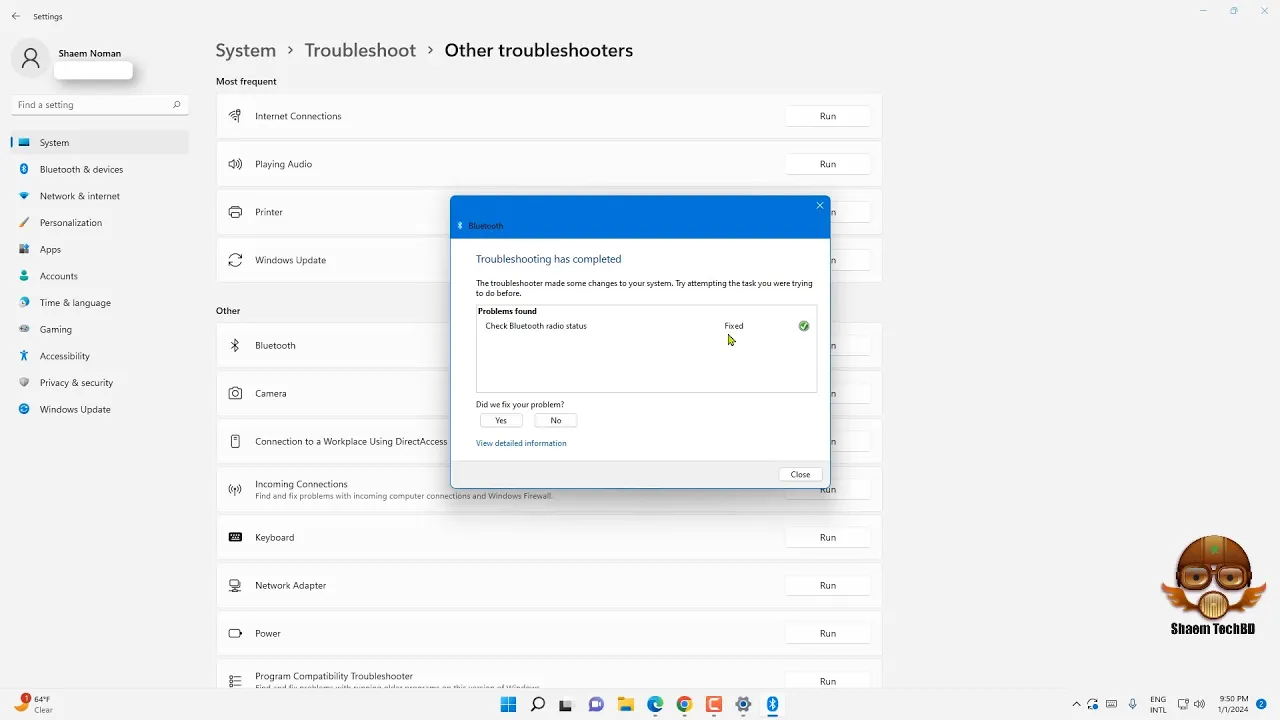The width and height of the screenshot is (1280, 720).
Task: Click Close button in troubleshooter dialog
Action: (800, 474)
